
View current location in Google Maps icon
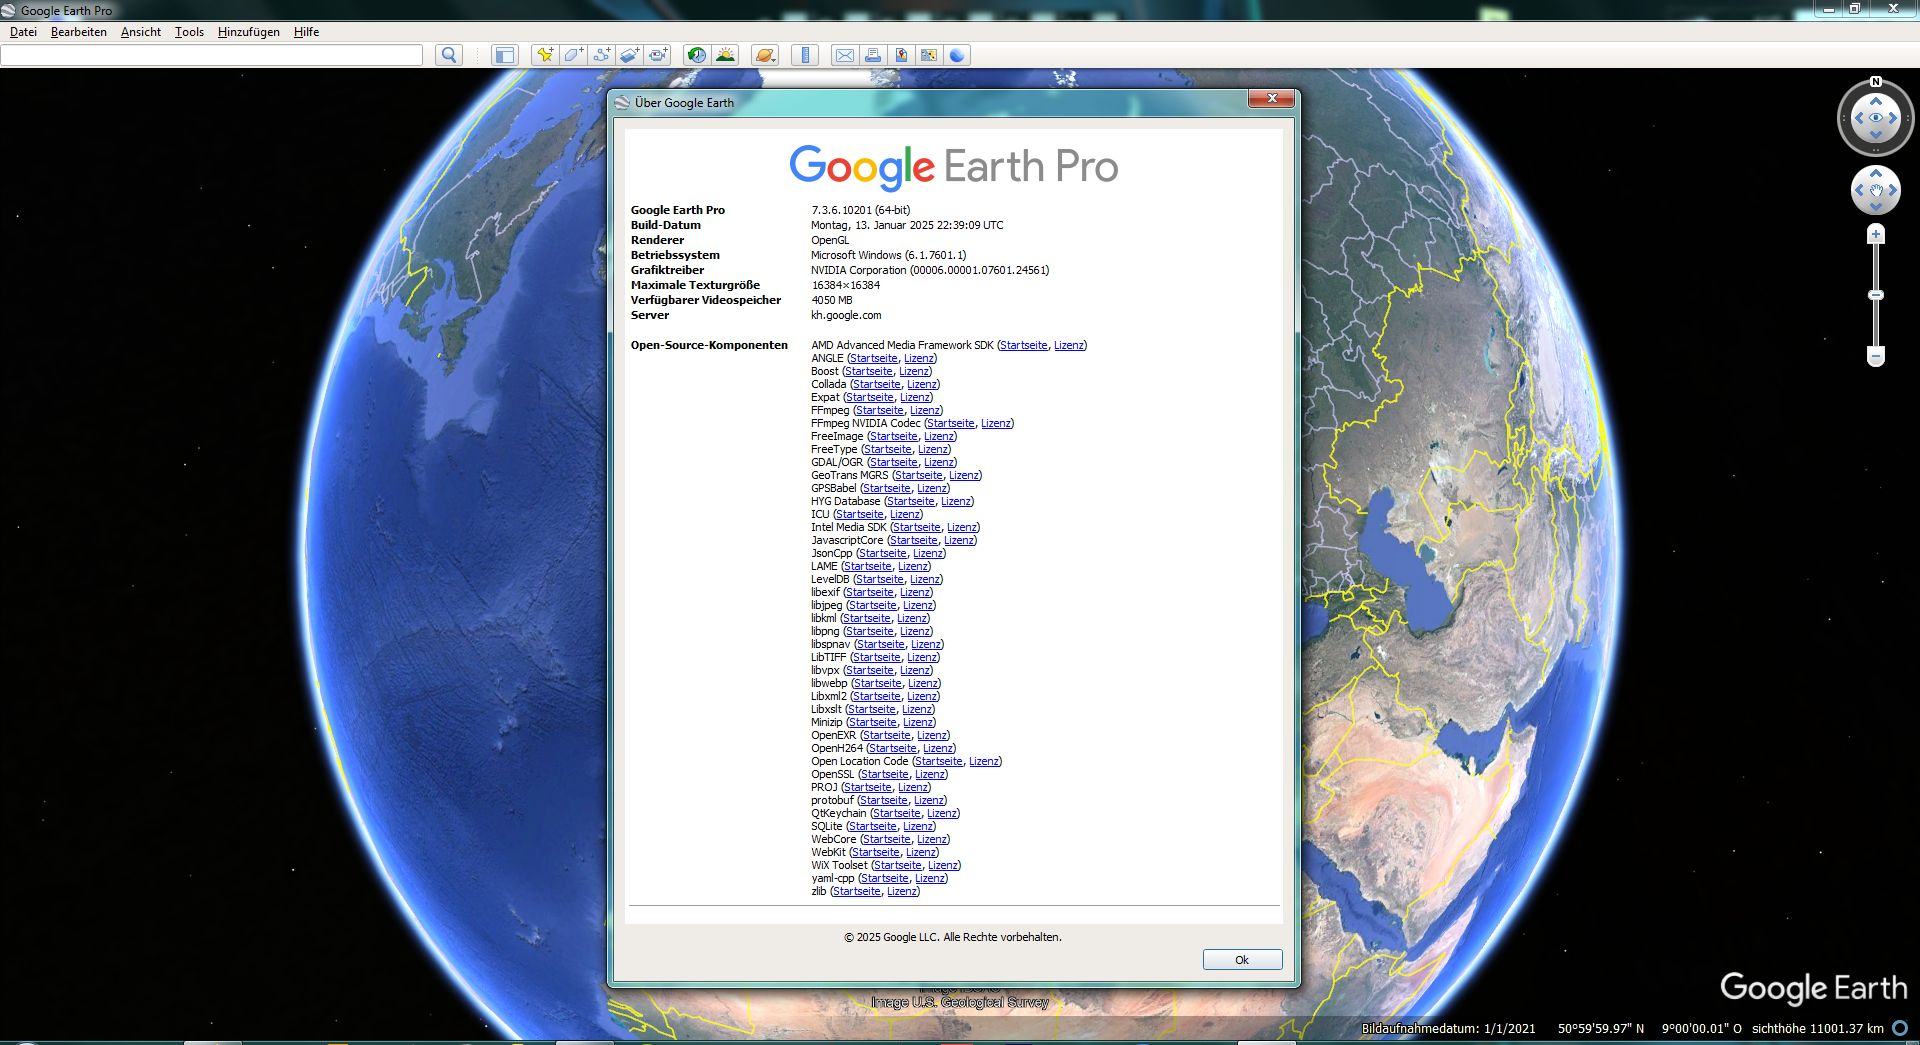(x=929, y=55)
